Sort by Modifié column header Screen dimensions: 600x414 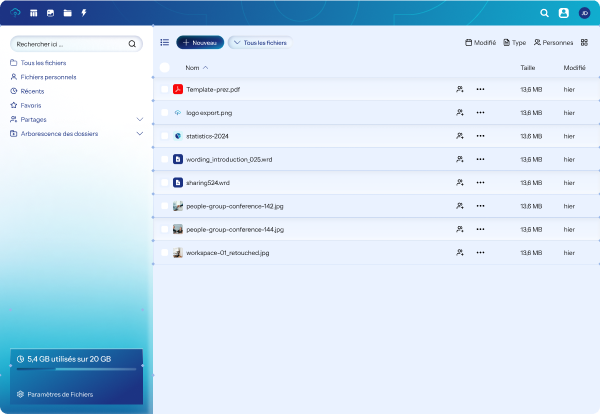pos(574,68)
